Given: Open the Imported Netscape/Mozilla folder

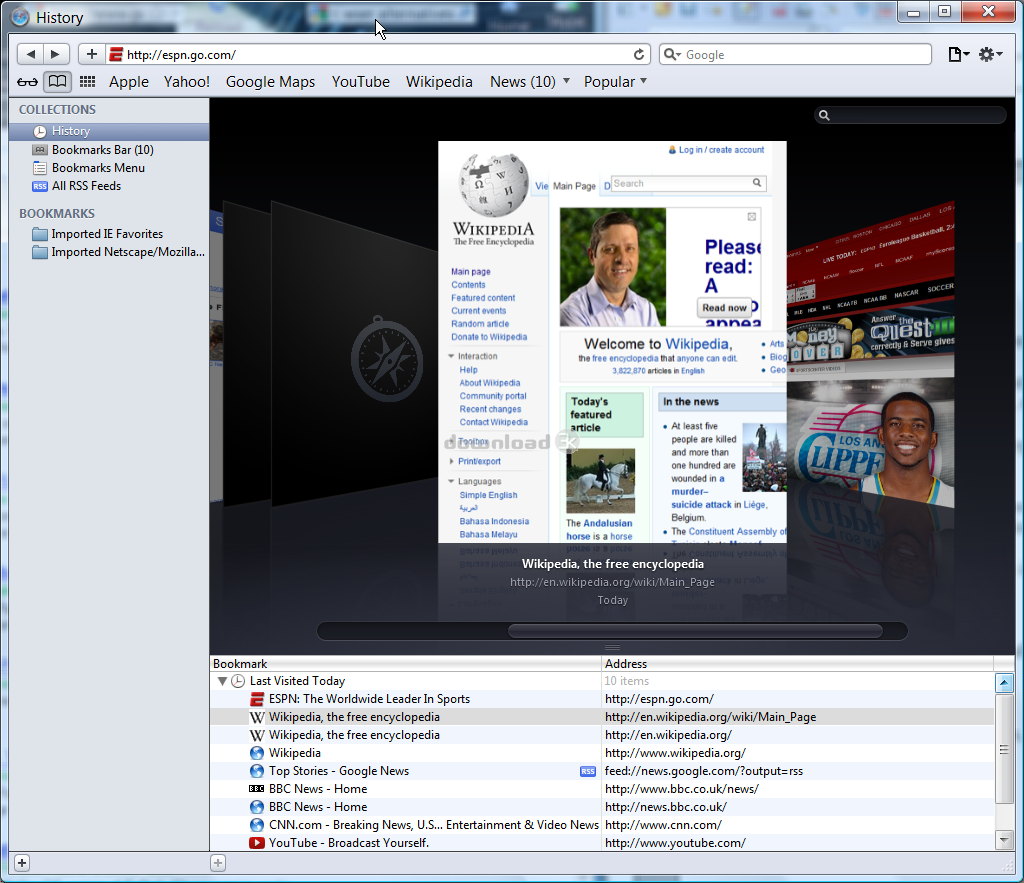Looking at the screenshot, I should click(109, 252).
